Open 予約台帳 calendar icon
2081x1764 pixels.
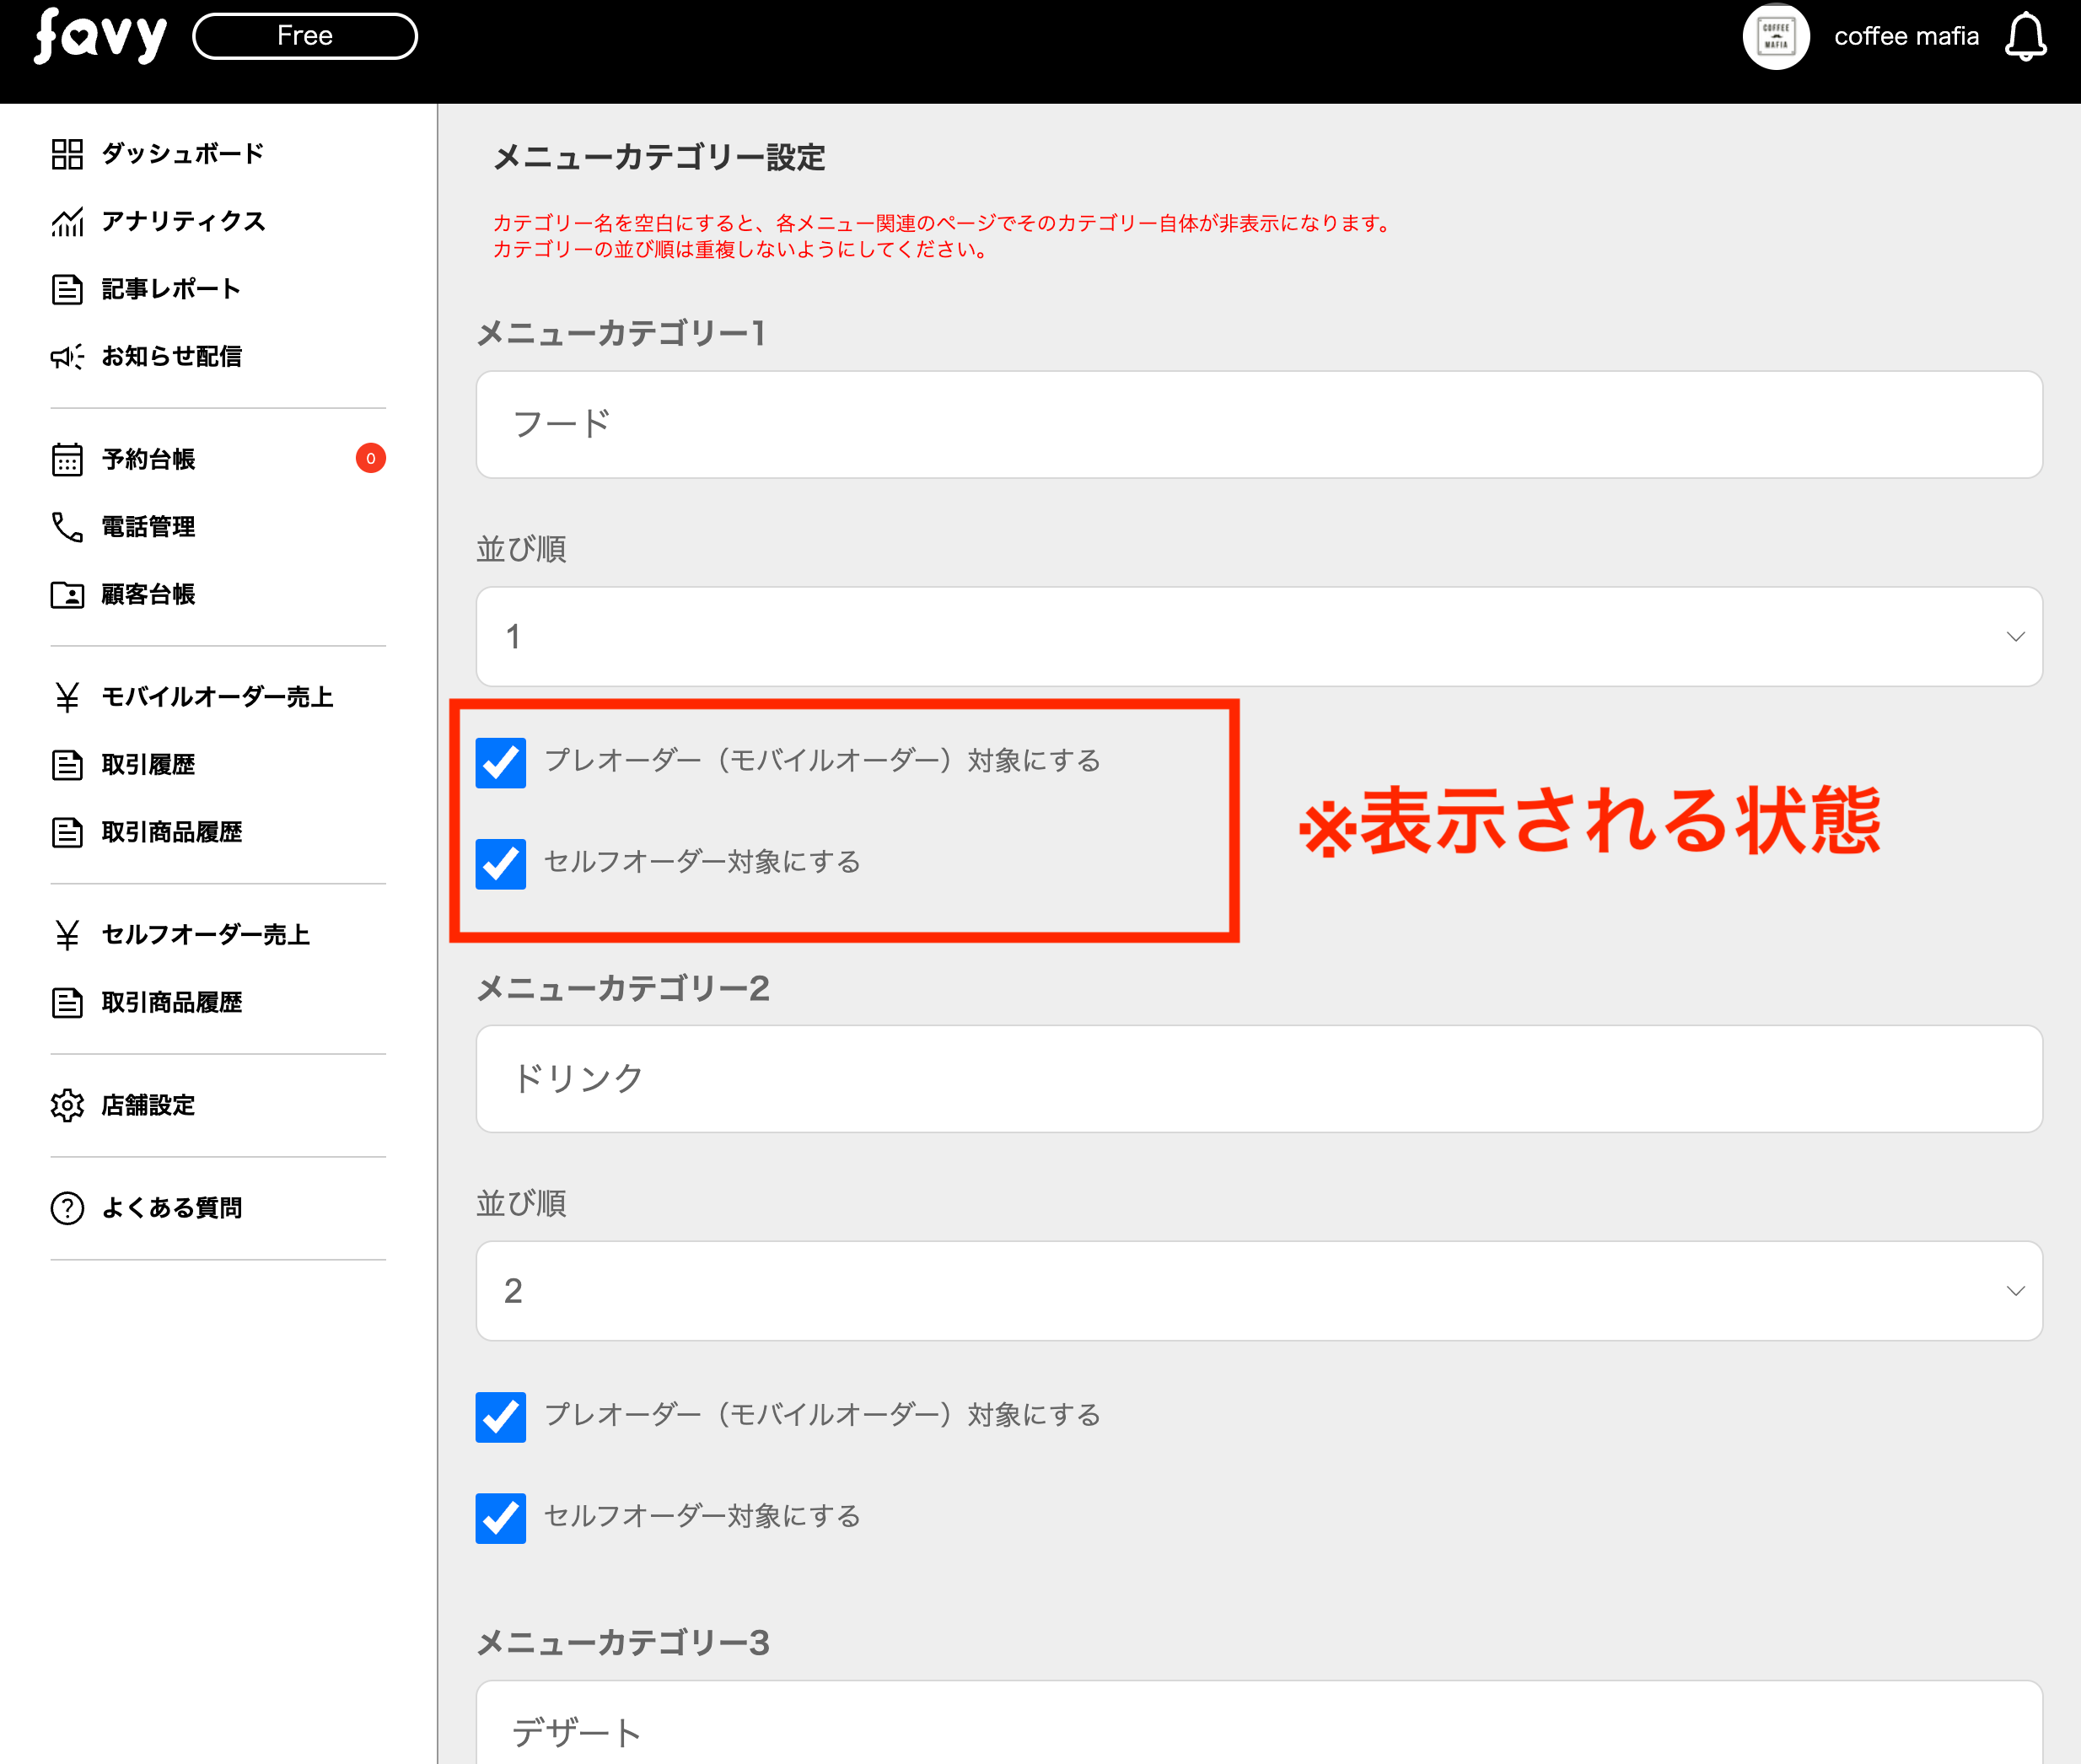(x=67, y=460)
